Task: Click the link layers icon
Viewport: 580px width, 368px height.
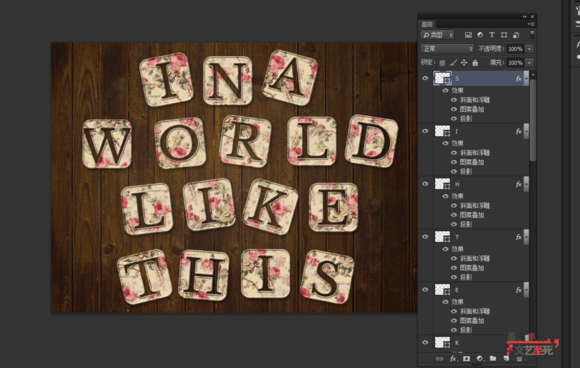Action: [x=439, y=358]
